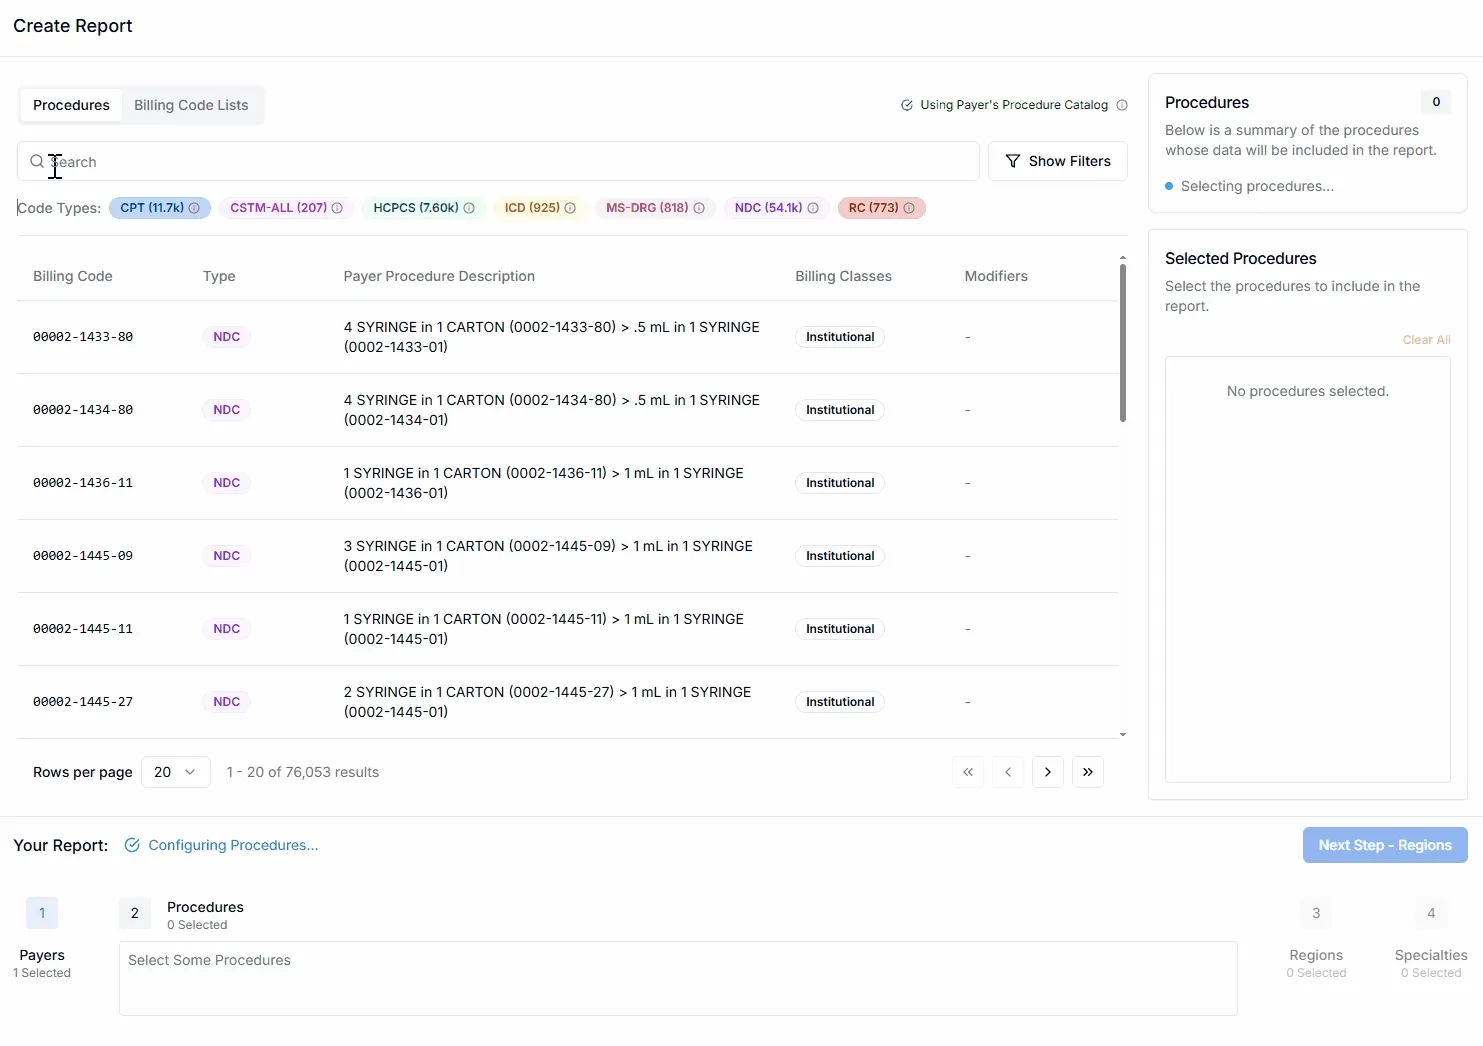
Task: Toggle CSTM-ALL (207) code type filter
Action: [x=286, y=208]
